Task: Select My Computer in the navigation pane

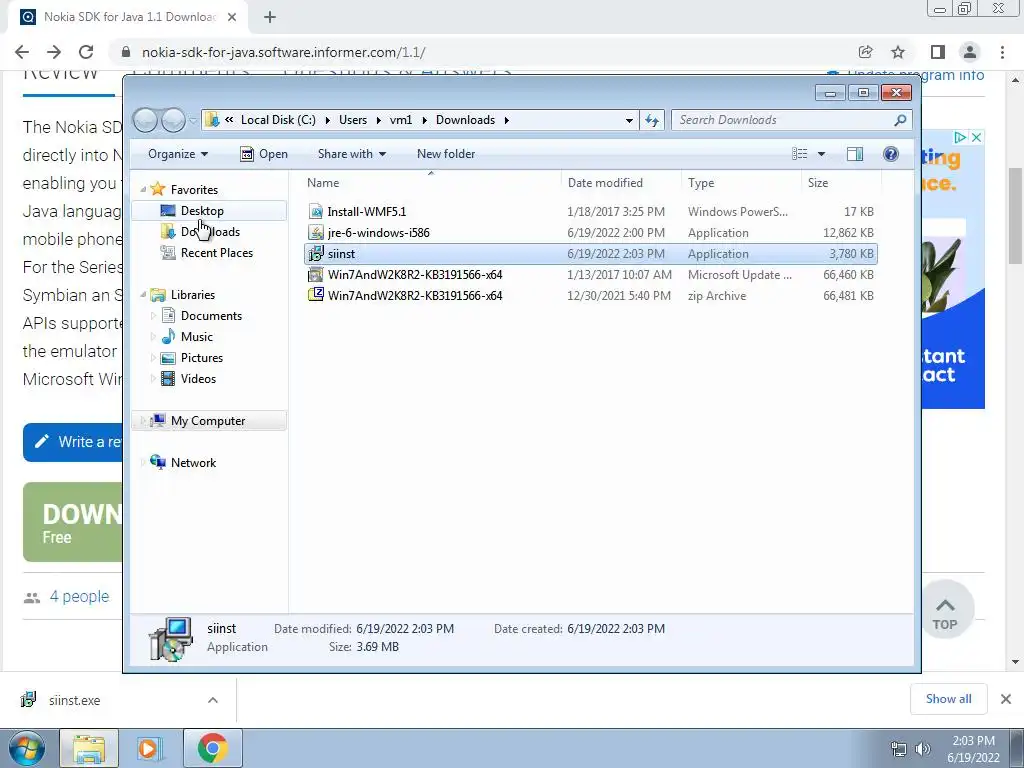Action: (x=208, y=421)
